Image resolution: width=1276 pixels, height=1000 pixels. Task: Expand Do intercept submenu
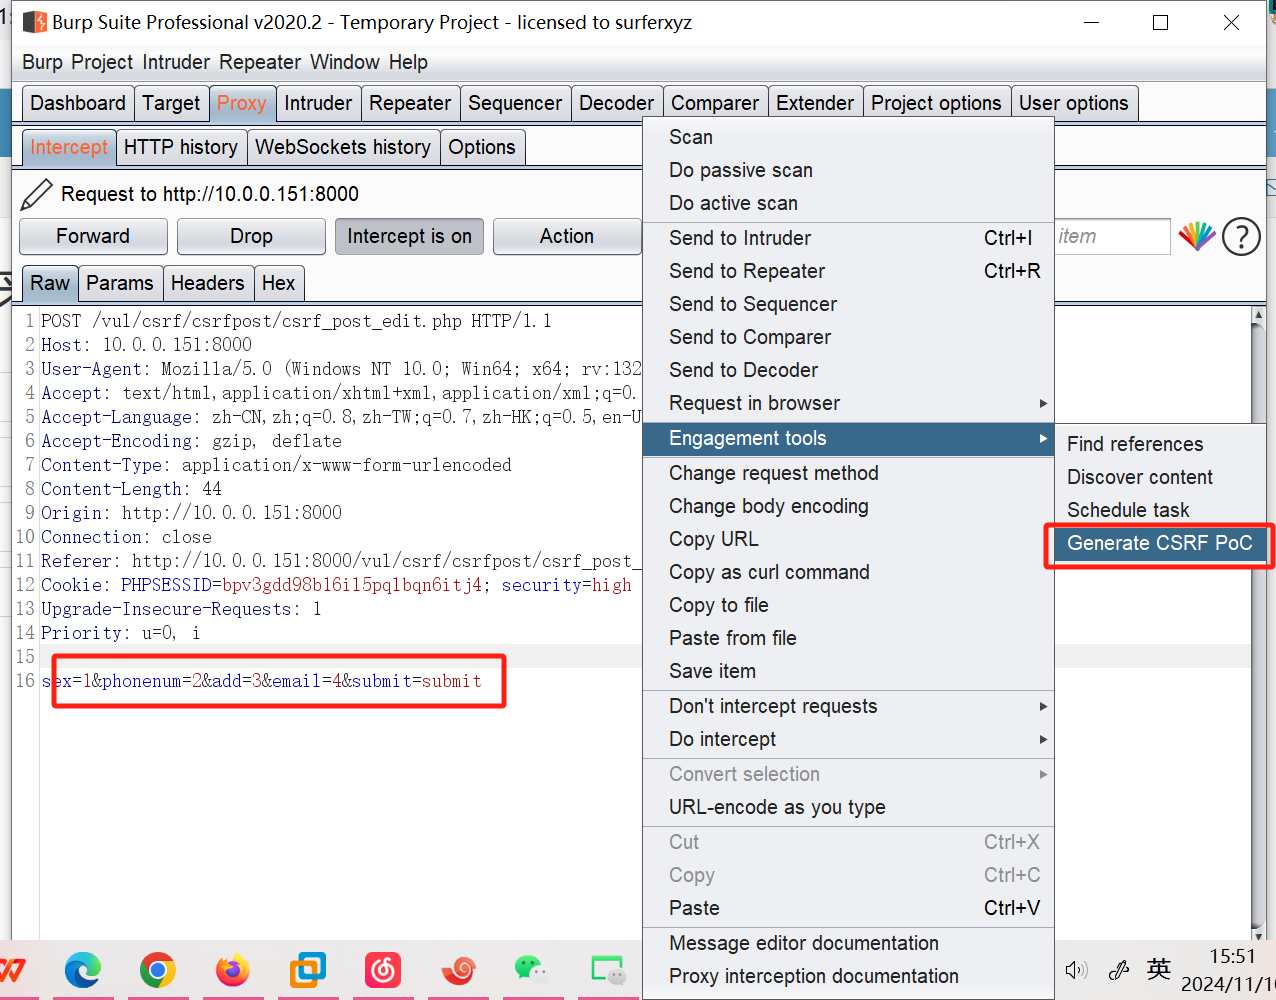848,739
